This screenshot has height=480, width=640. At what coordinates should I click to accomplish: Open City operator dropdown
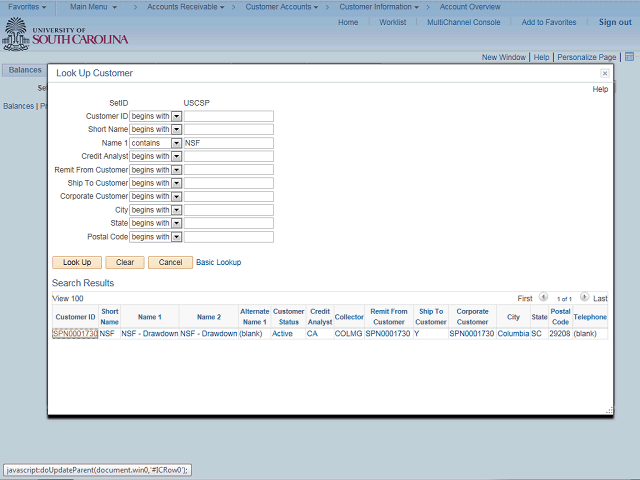[176, 210]
